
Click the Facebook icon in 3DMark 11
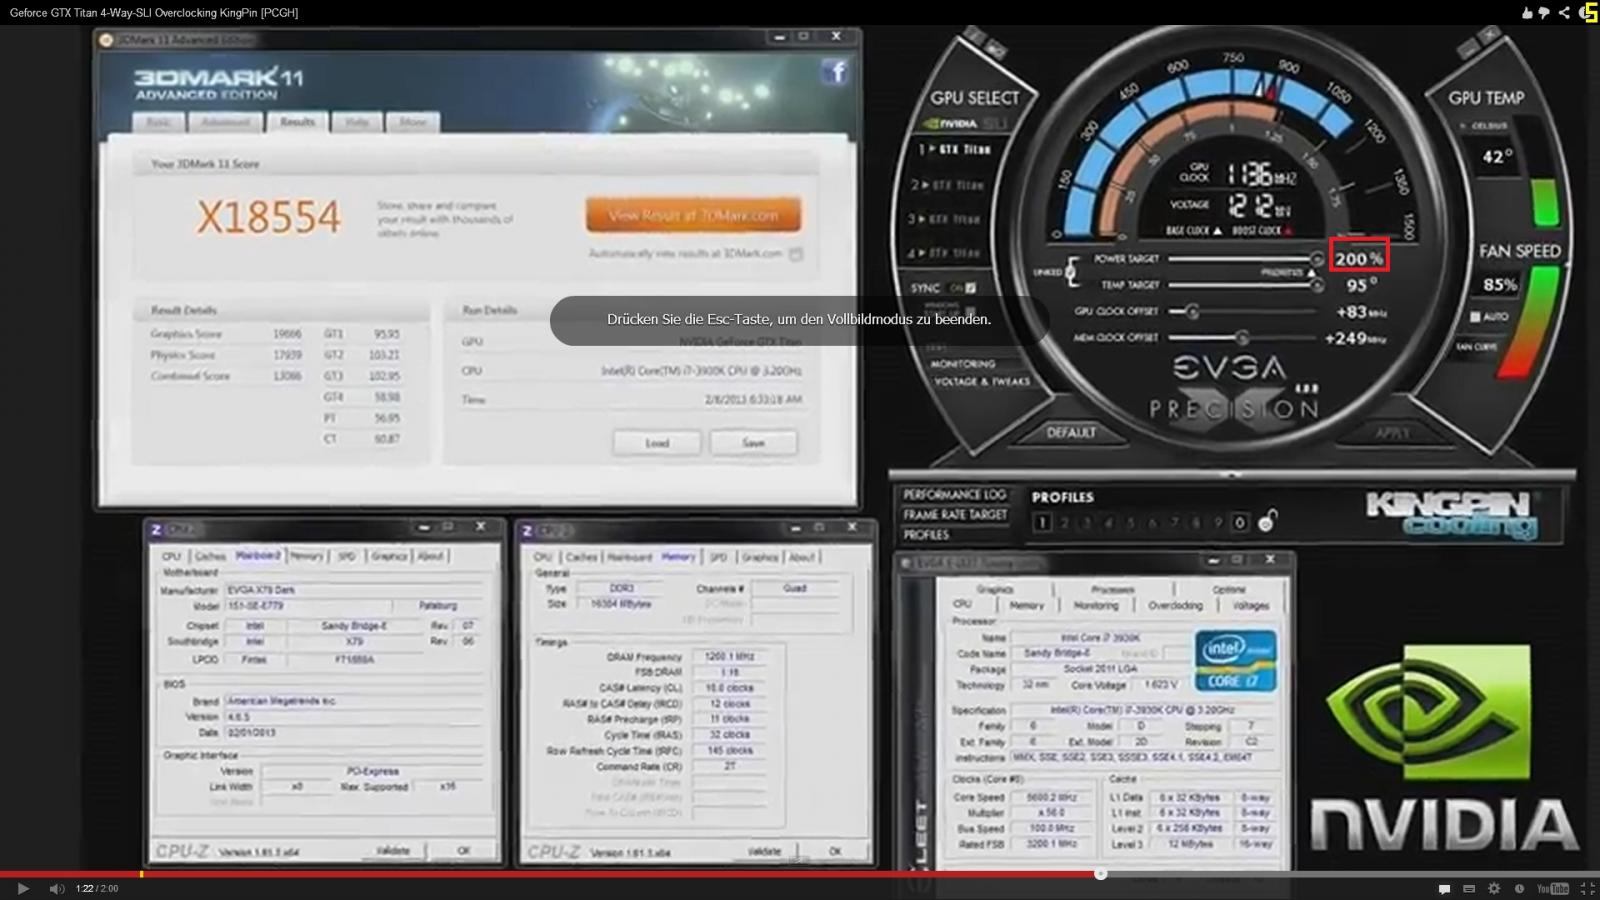coord(836,71)
